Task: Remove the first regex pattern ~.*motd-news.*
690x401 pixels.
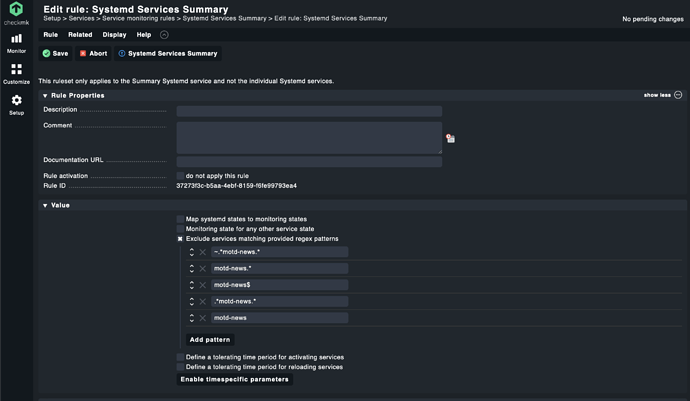Action: pos(202,252)
